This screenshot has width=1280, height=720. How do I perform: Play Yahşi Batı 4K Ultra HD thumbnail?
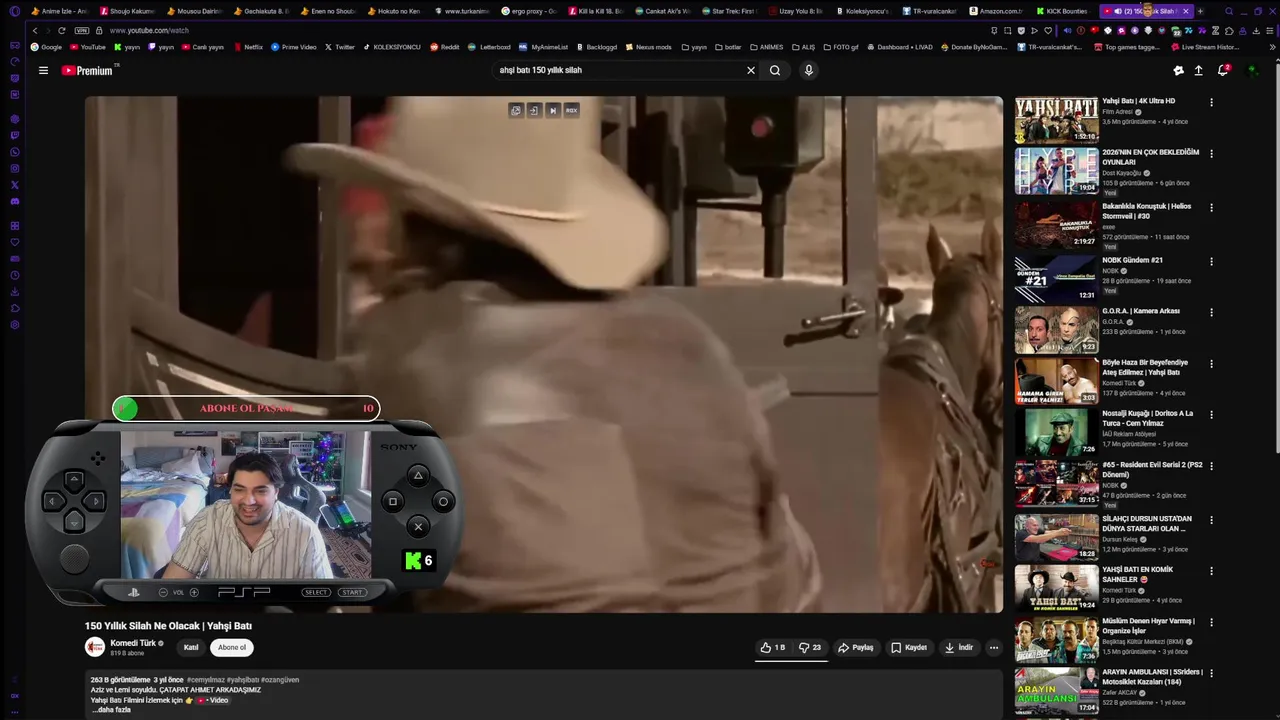click(1056, 120)
